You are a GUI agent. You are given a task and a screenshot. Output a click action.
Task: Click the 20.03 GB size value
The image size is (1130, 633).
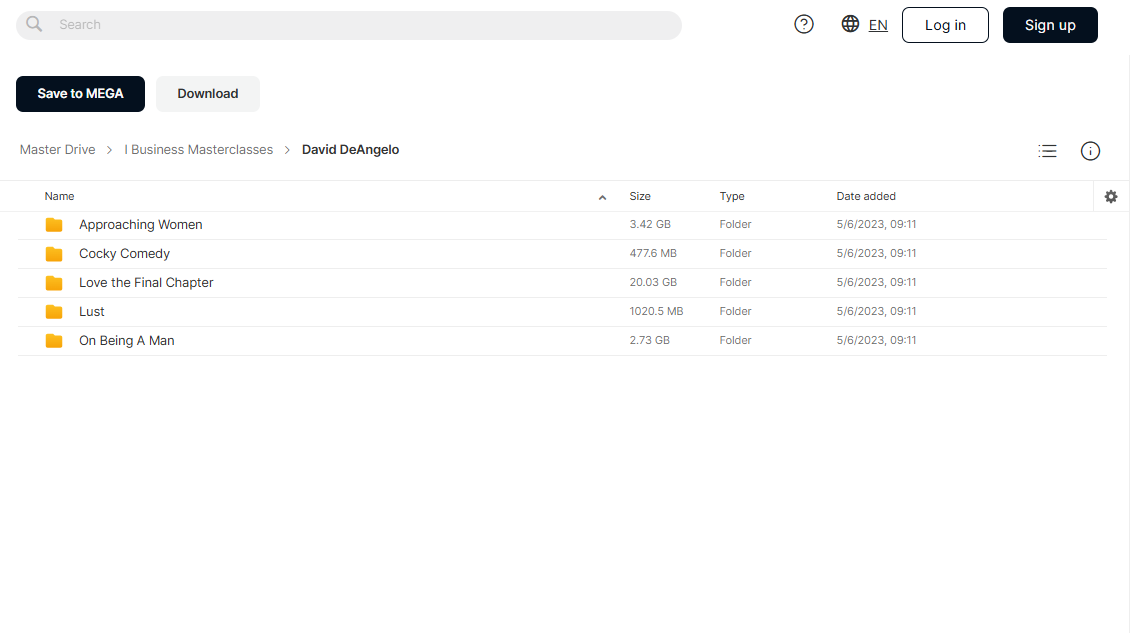[x=653, y=282]
